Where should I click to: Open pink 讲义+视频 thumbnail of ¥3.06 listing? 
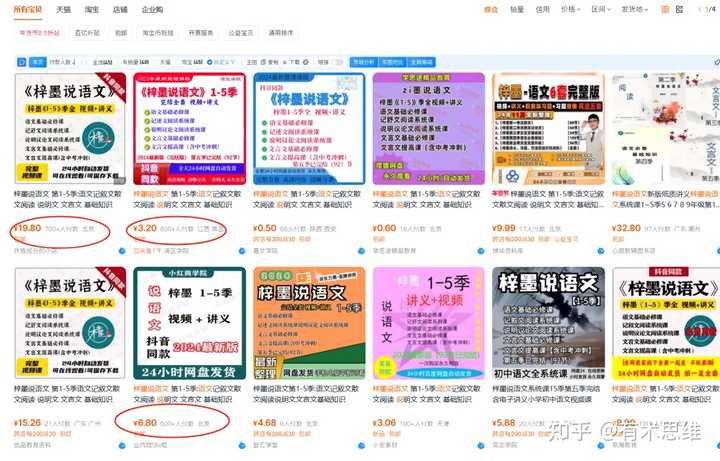tap(429, 323)
